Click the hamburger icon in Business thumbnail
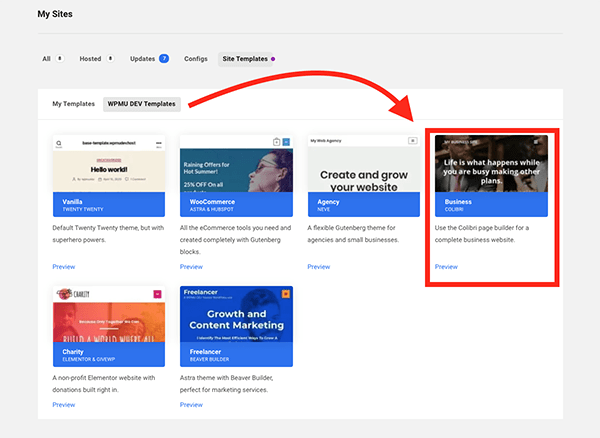 click(536, 142)
